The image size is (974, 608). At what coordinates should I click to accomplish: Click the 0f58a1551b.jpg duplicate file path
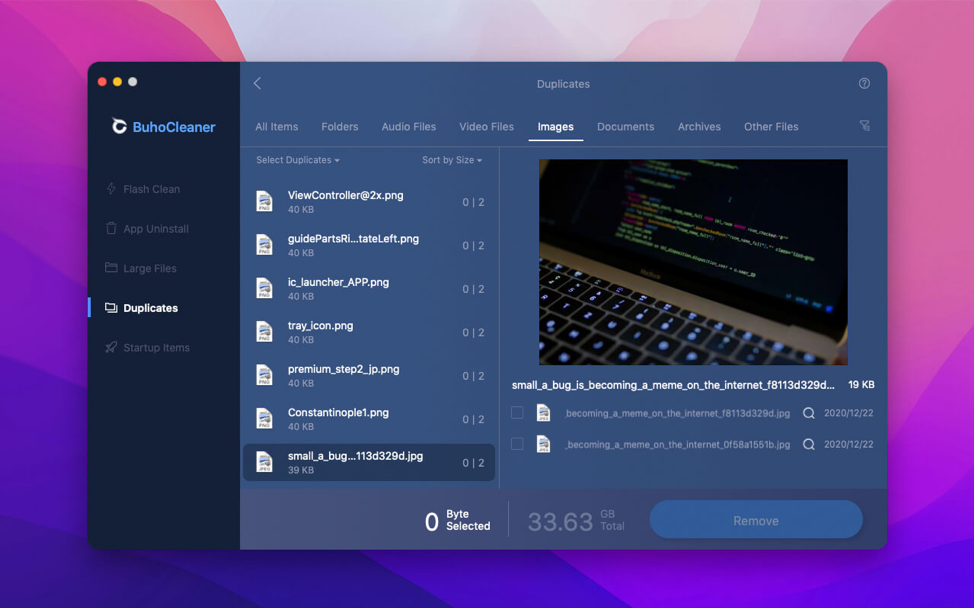tap(678, 444)
